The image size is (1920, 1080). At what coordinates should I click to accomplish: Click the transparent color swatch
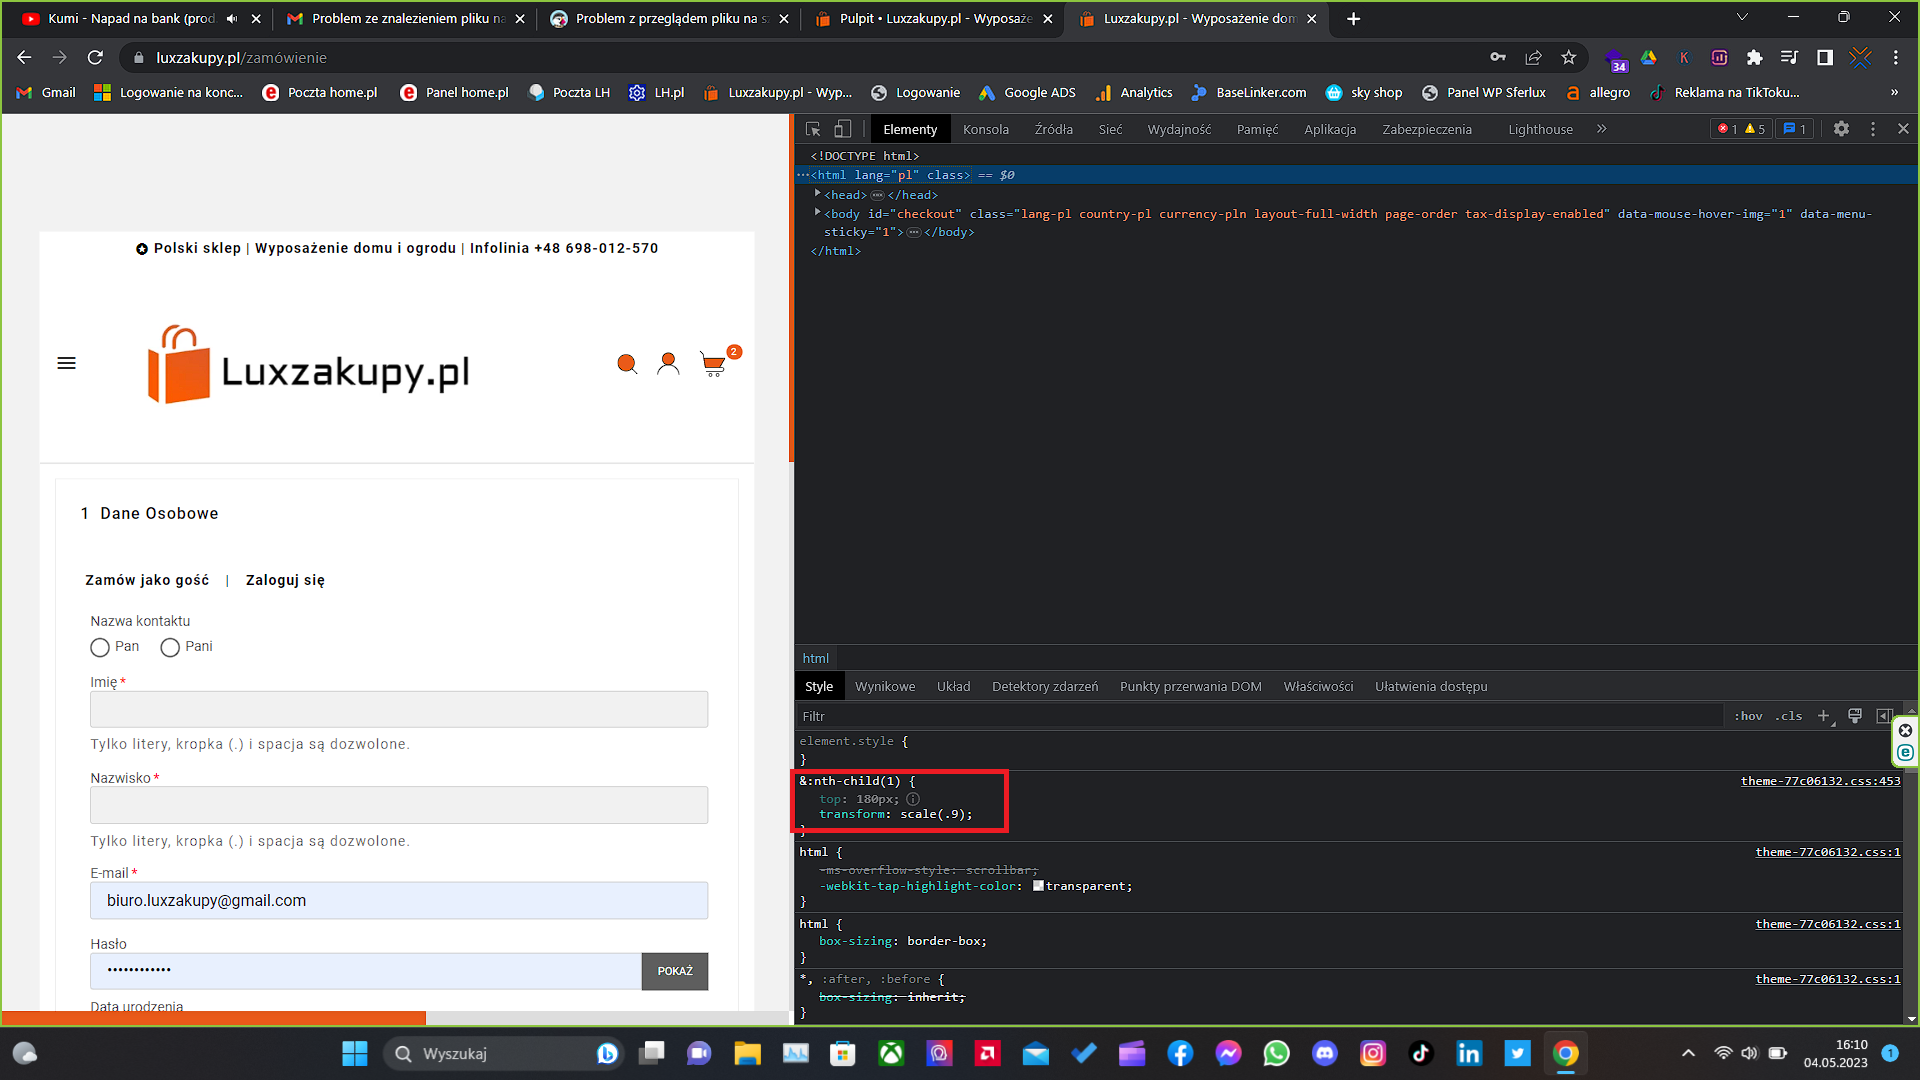[1038, 886]
